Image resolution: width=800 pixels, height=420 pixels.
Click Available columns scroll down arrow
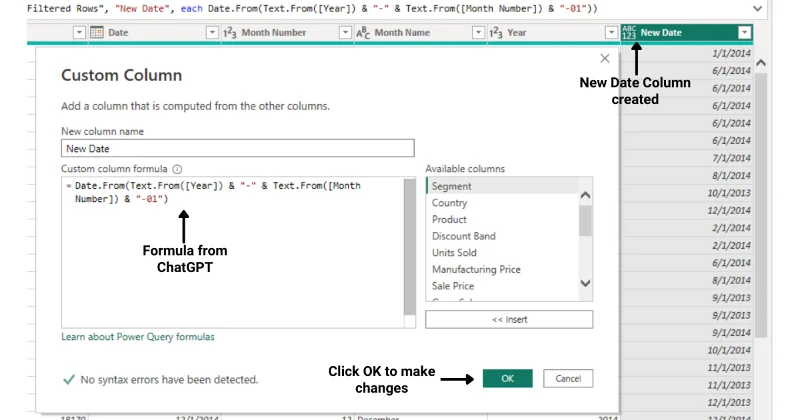586,283
